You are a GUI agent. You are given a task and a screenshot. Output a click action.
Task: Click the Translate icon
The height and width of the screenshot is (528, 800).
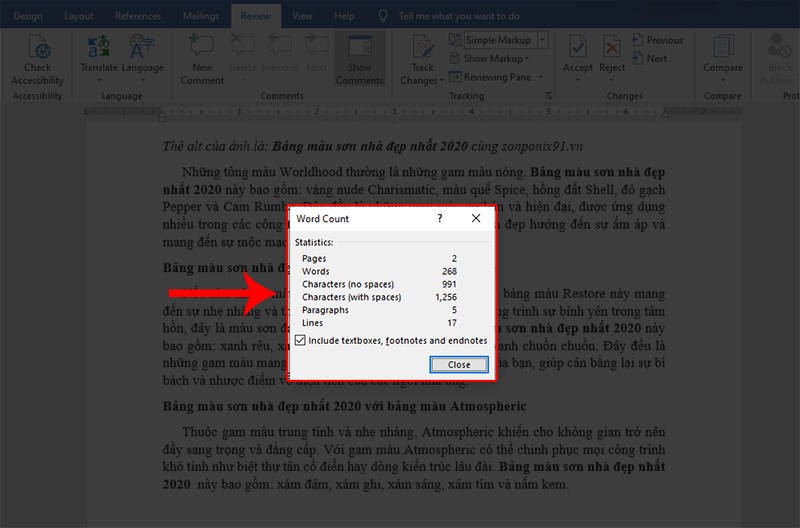98,46
